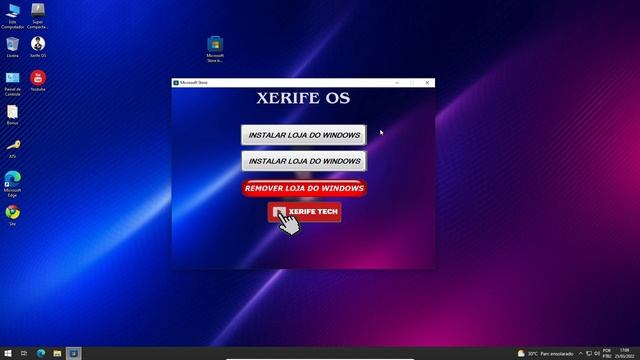Open the network icon in system tray
The image size is (640, 360).
click(x=589, y=353)
